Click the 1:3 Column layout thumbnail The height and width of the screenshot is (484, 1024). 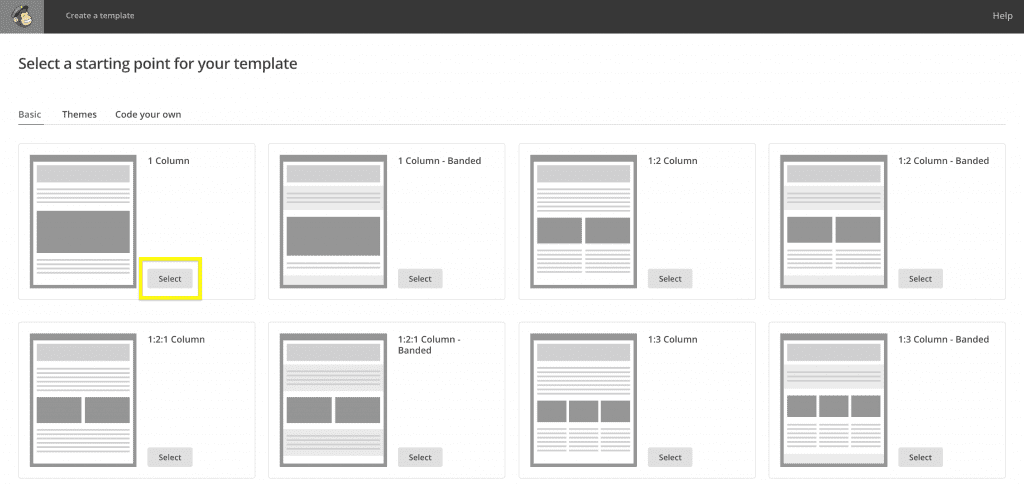(x=583, y=400)
